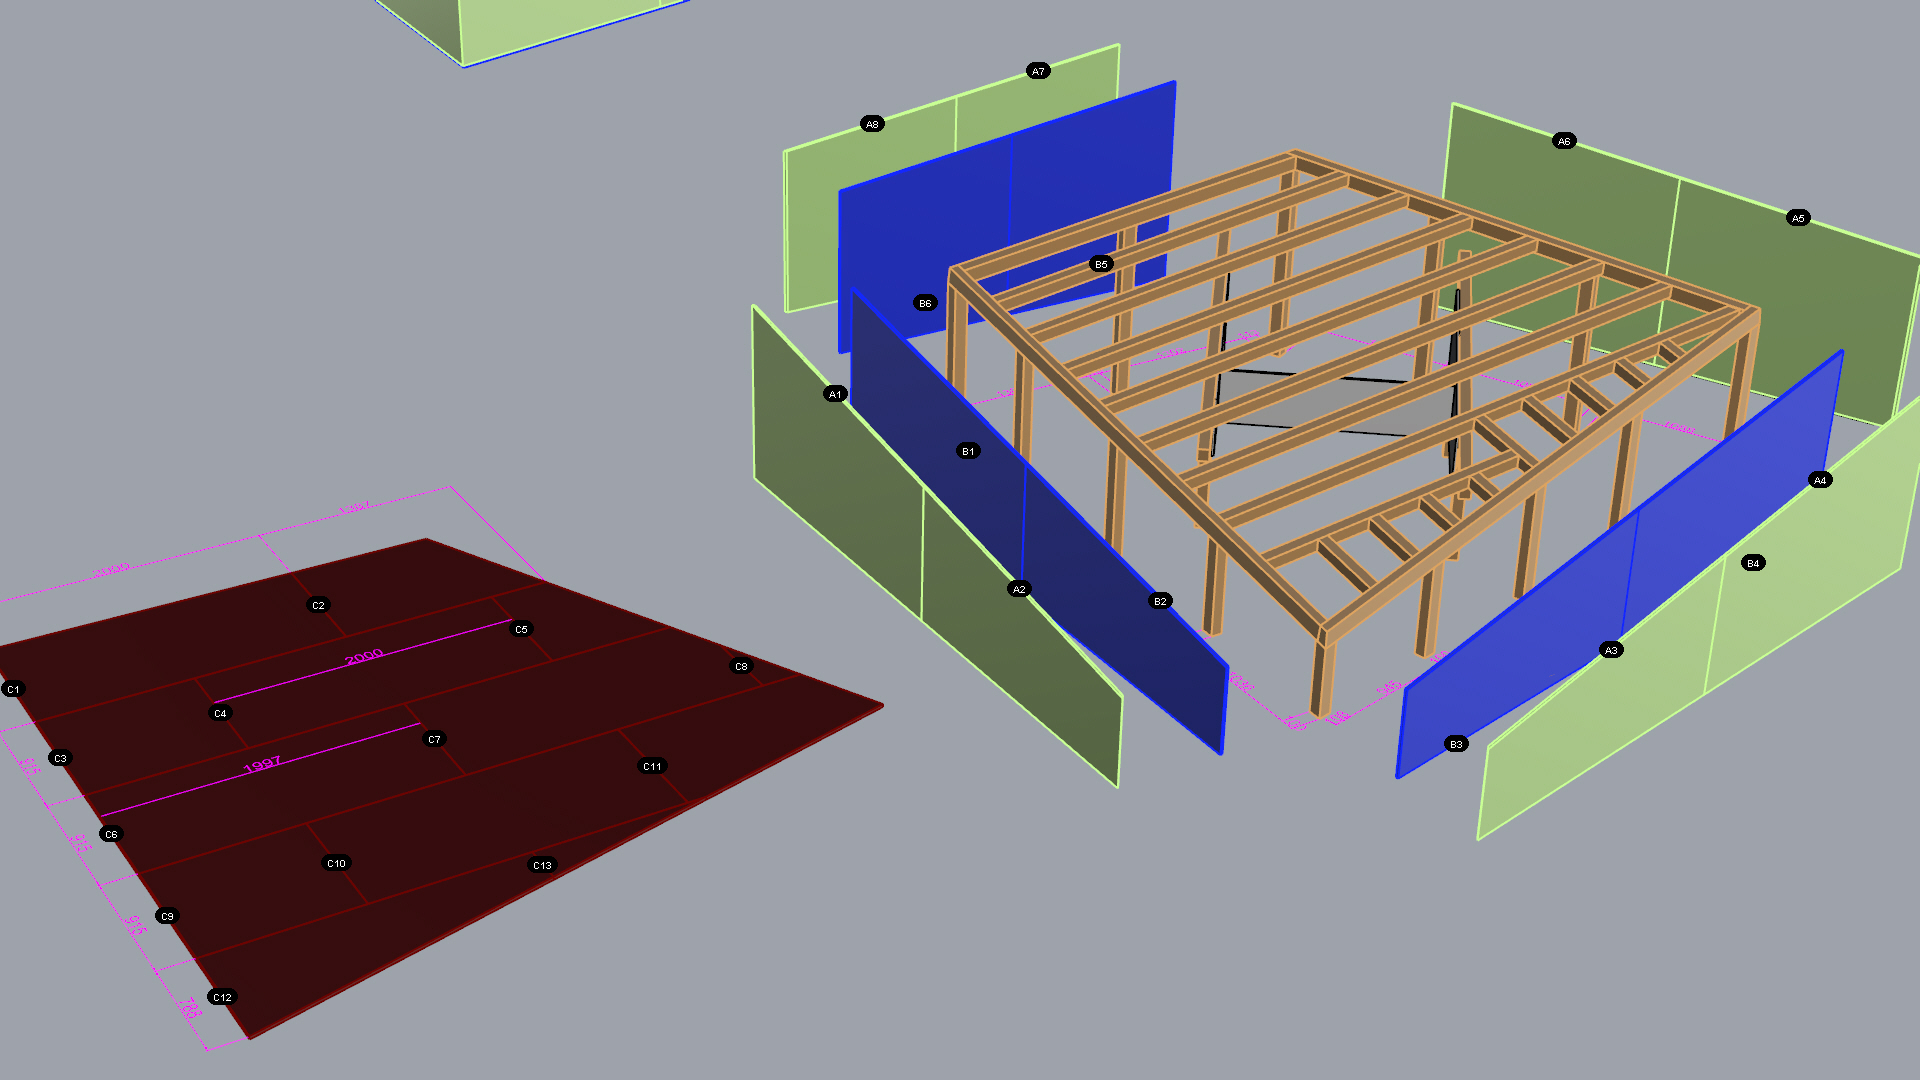
Task: Click the B1 tag on the dark blue panel
Action: (968, 451)
